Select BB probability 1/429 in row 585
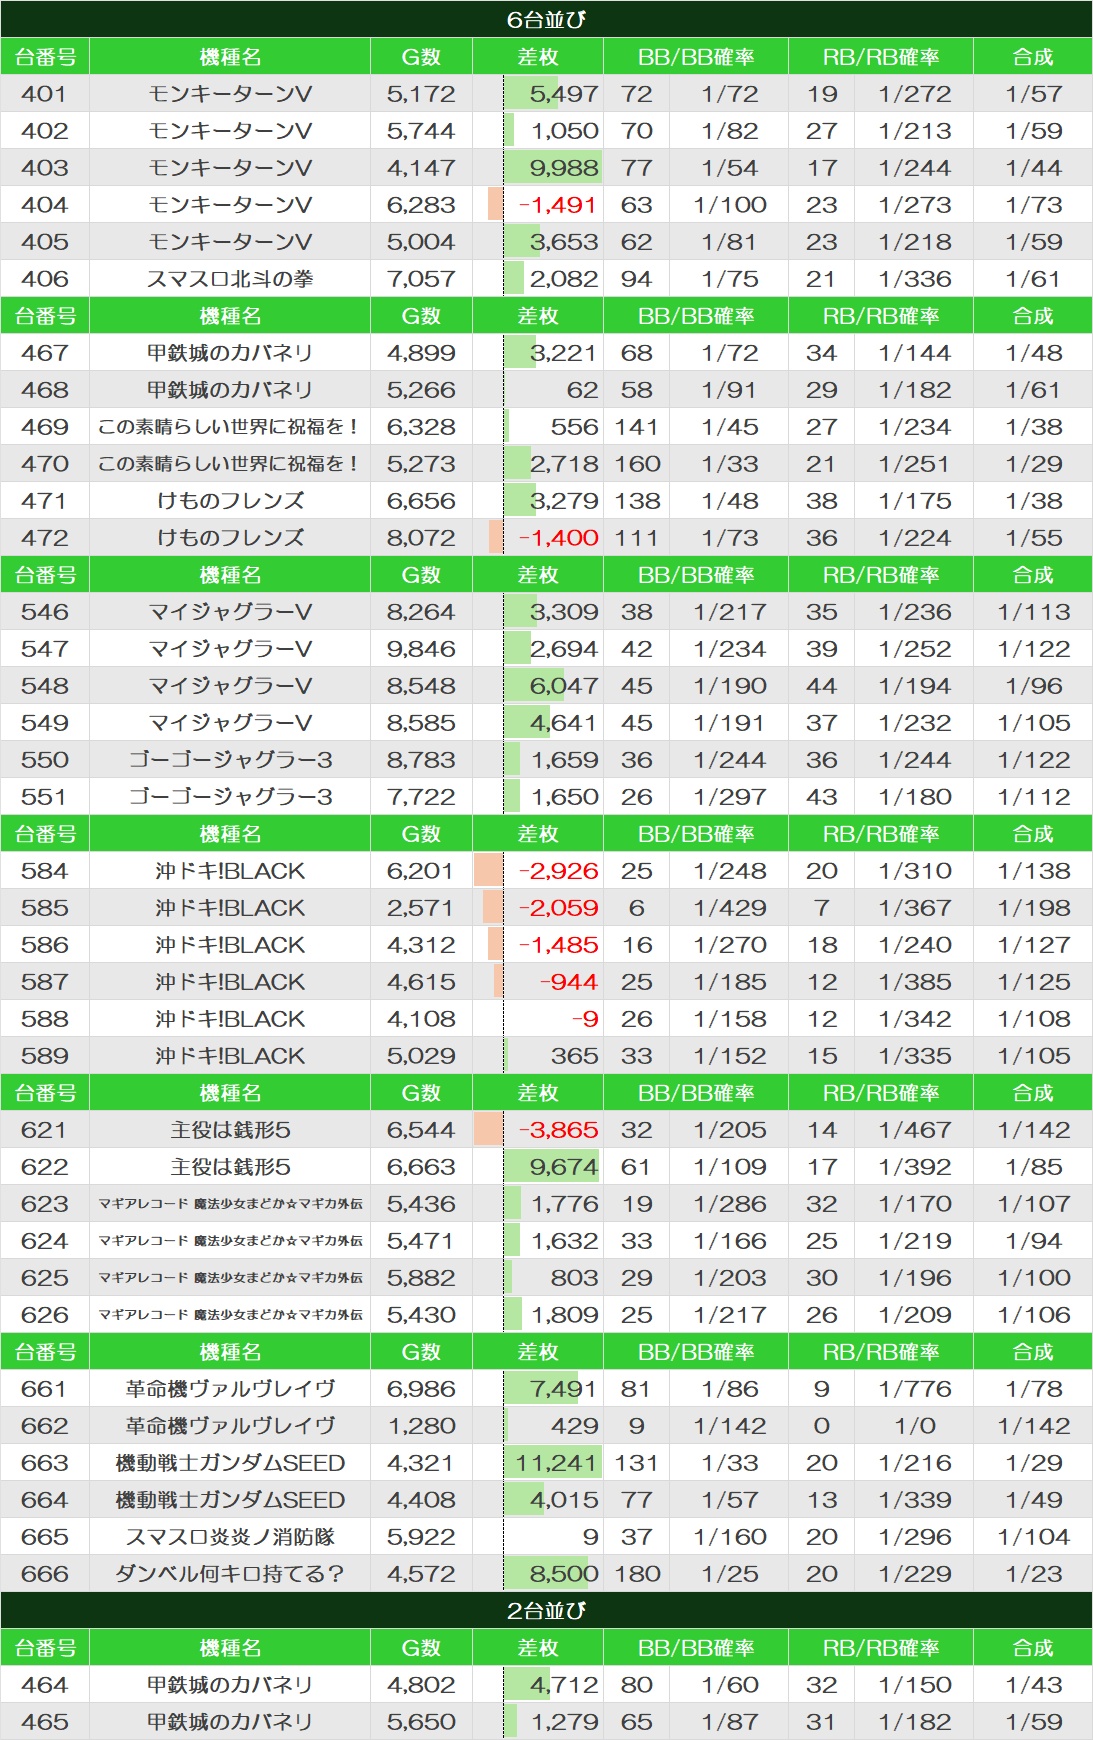 pyautogui.click(x=730, y=908)
